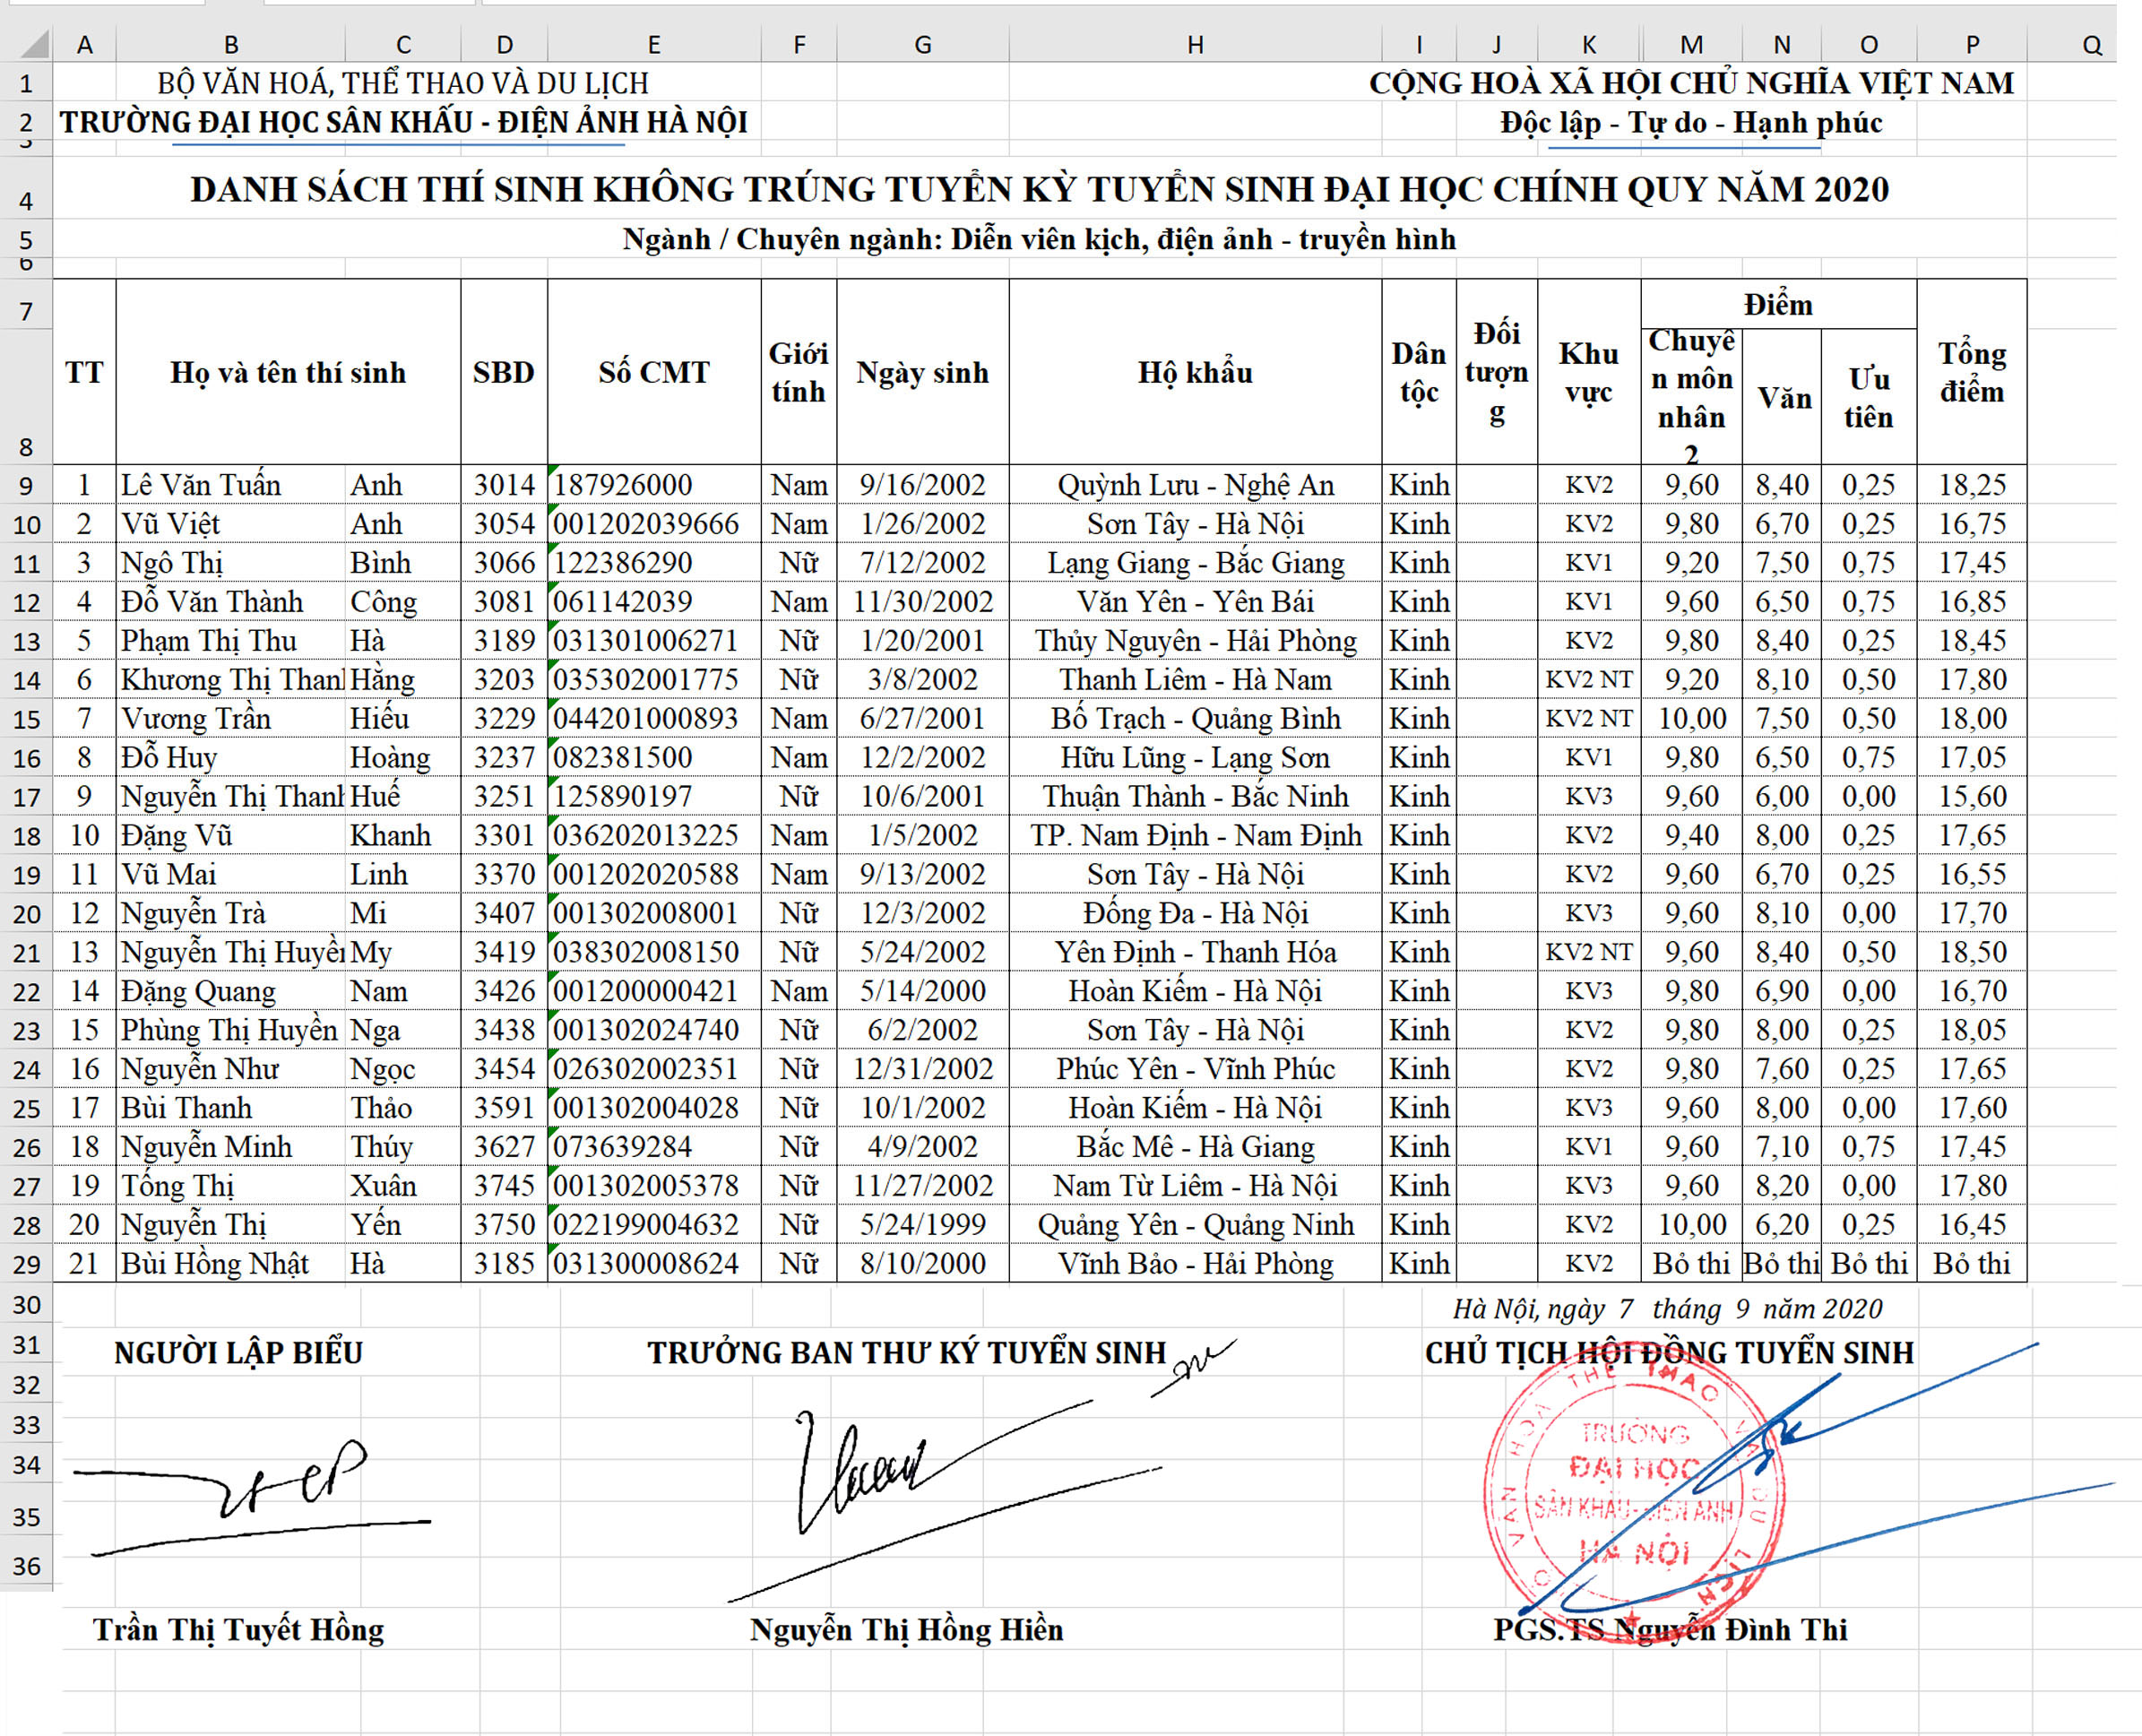Screen dimensions: 2142x1736
Task: Click the 'Hộ khẩu' header cell
Action: (1195, 372)
